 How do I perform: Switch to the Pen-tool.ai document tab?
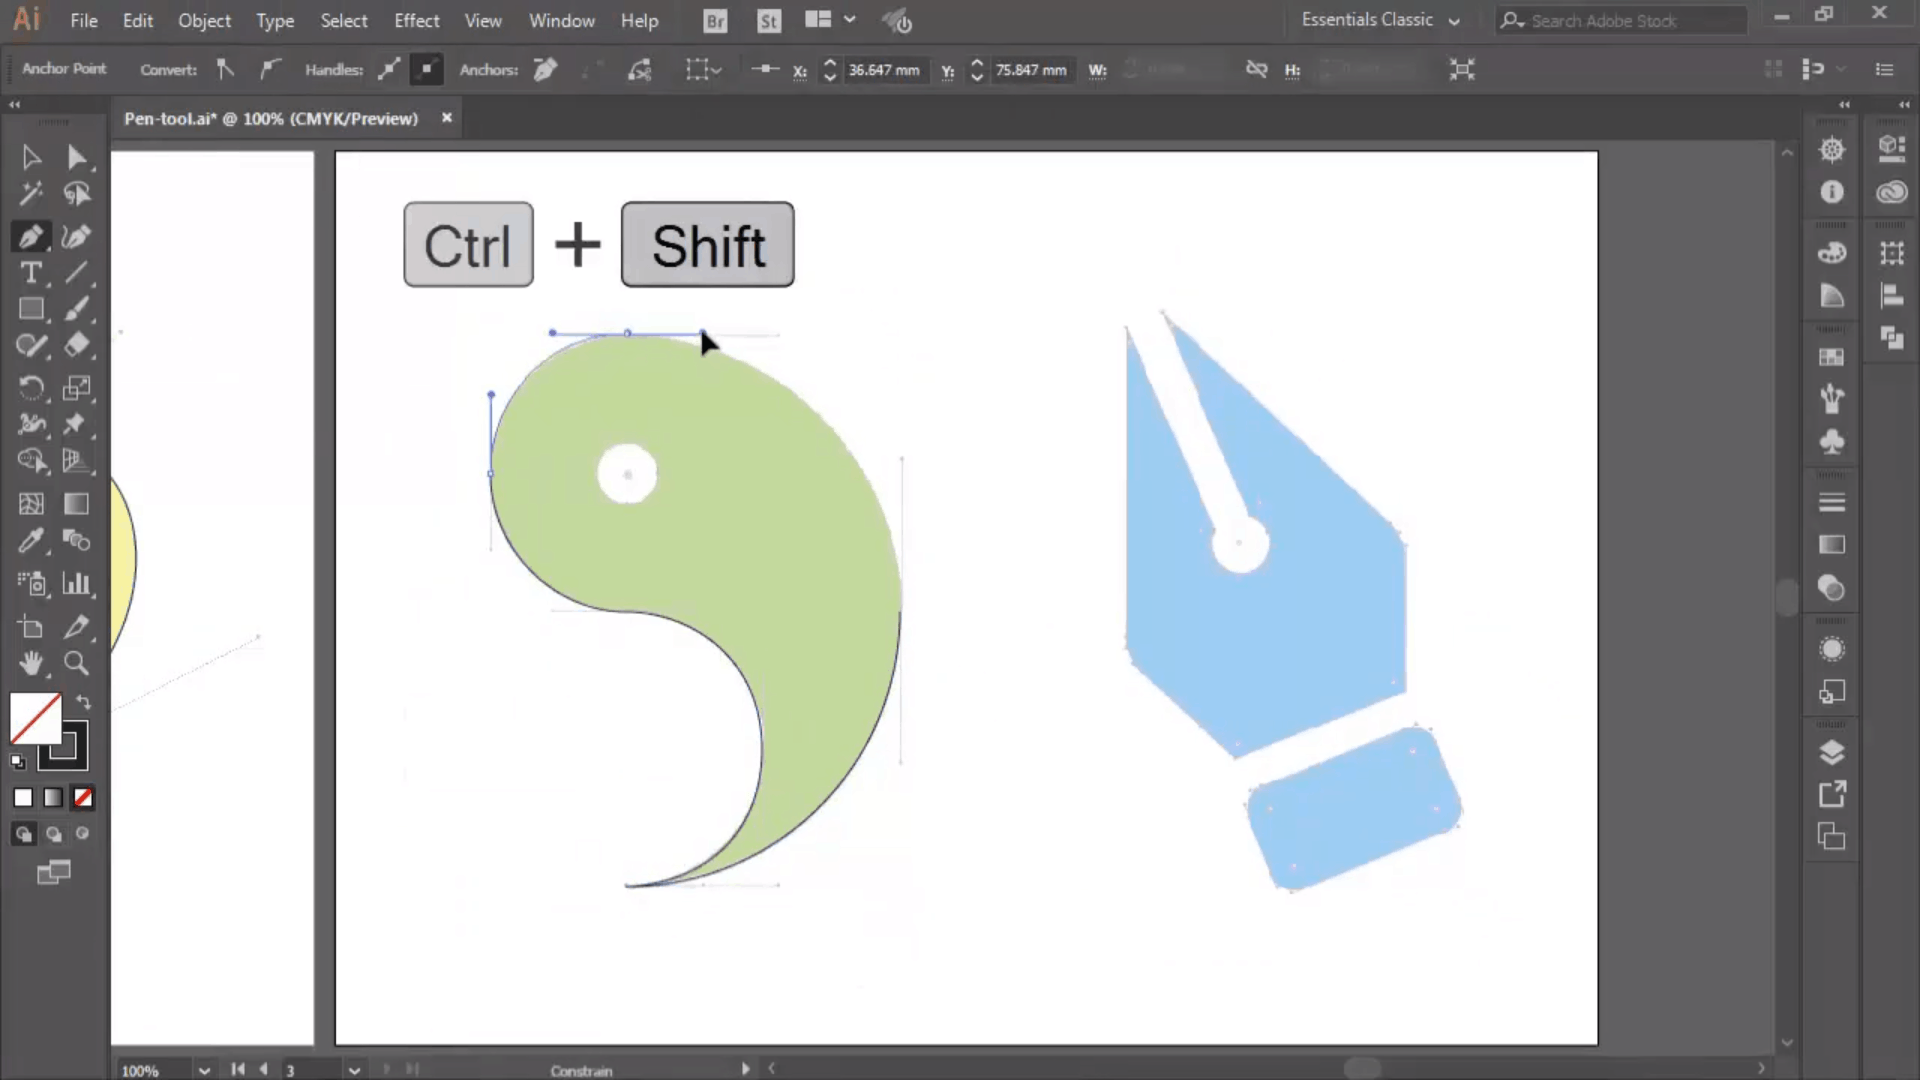pos(271,118)
